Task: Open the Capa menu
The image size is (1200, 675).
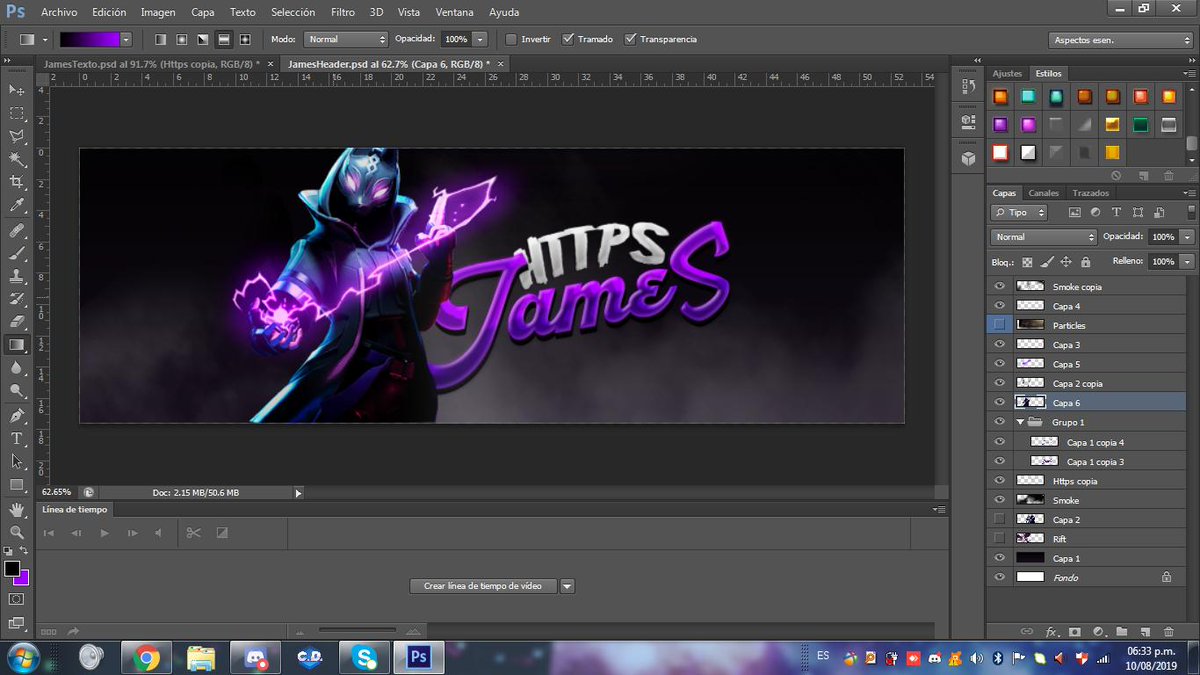Action: [202, 12]
